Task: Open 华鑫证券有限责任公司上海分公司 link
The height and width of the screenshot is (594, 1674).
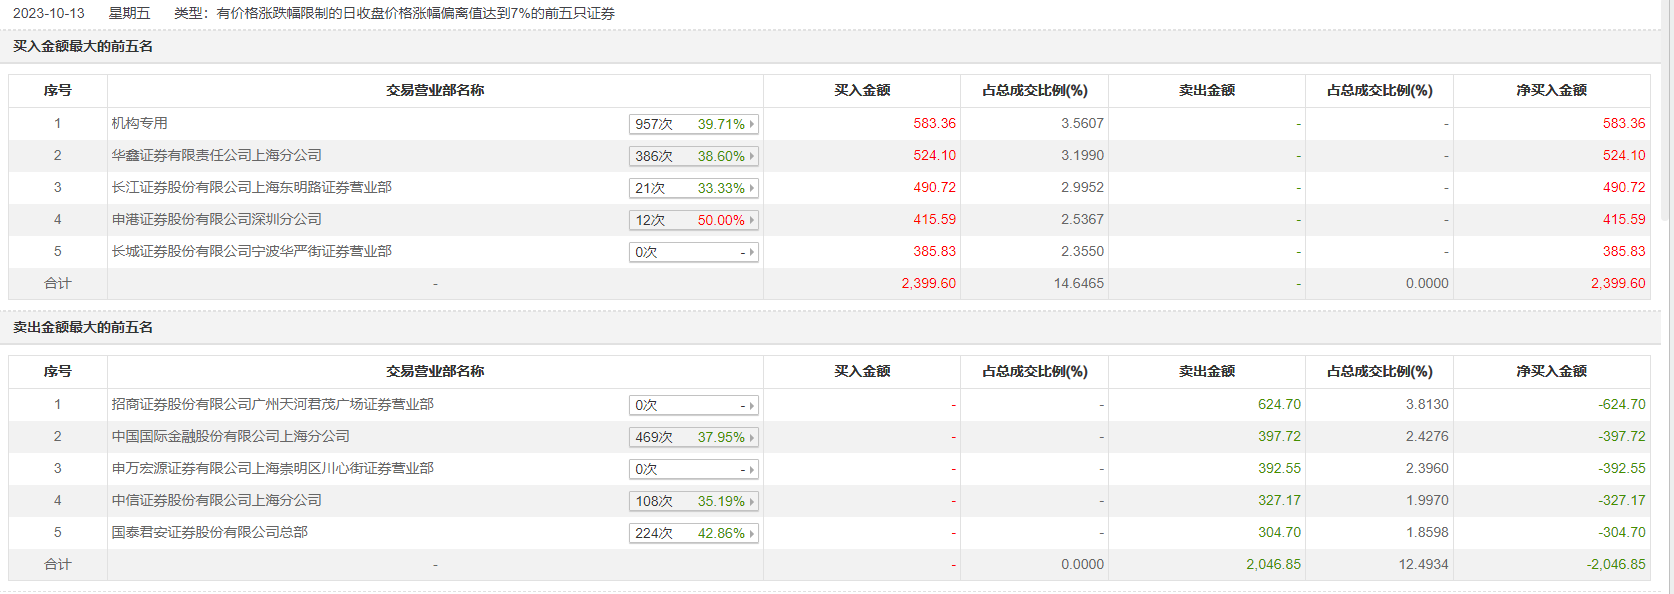Action: [x=217, y=155]
